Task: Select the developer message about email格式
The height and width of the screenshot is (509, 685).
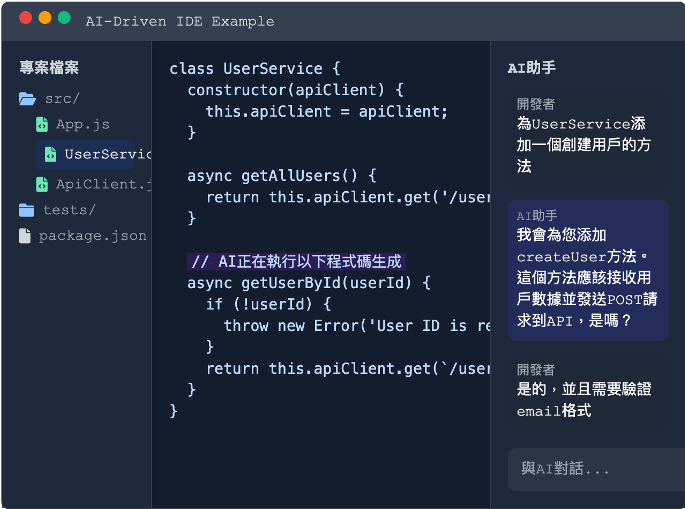Action: (x=588, y=391)
